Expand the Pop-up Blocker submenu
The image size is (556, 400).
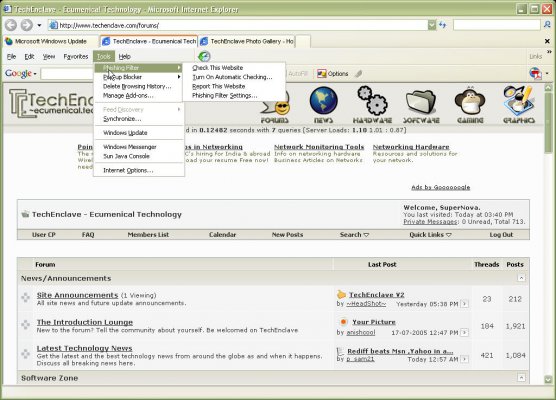click(x=139, y=77)
